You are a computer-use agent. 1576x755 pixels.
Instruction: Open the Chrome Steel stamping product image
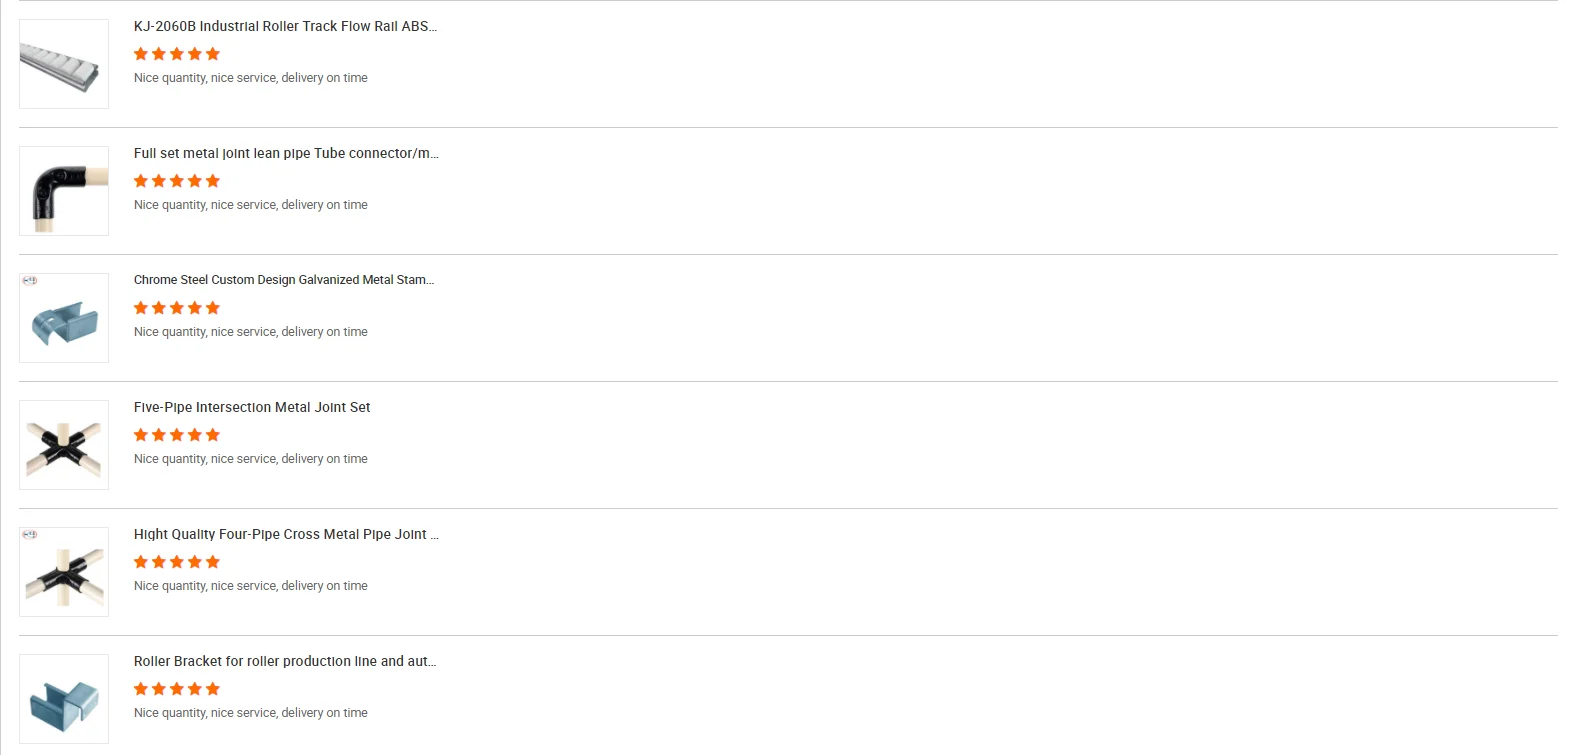tap(64, 318)
